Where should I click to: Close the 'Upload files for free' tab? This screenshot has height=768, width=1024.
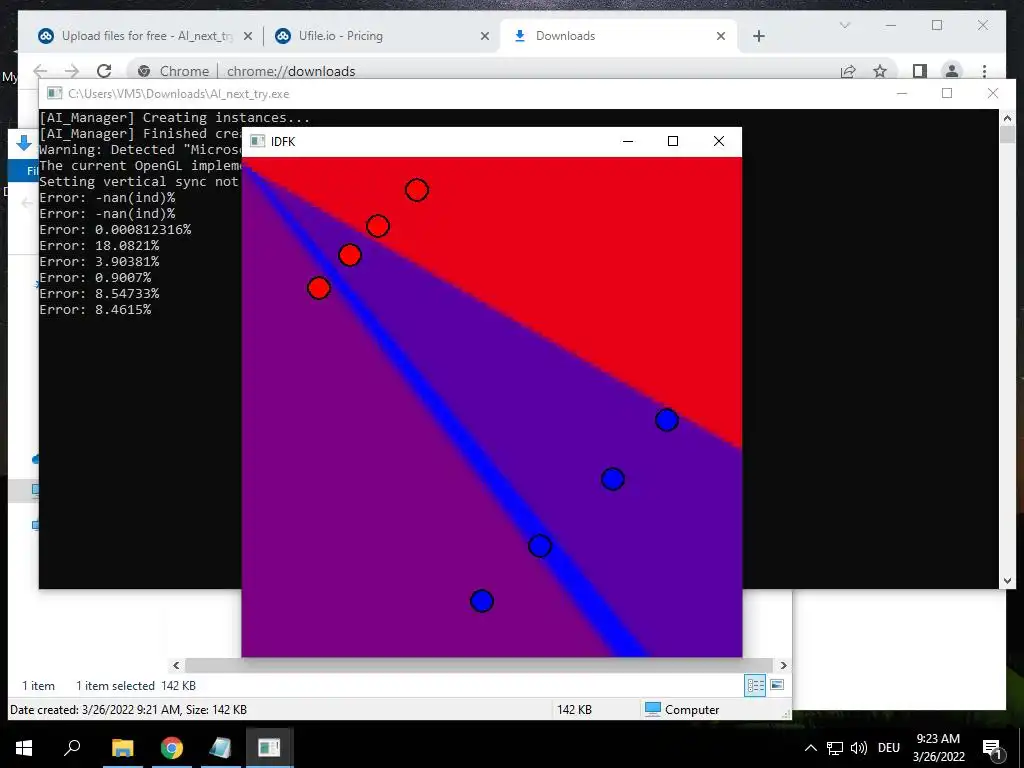[x=248, y=36]
